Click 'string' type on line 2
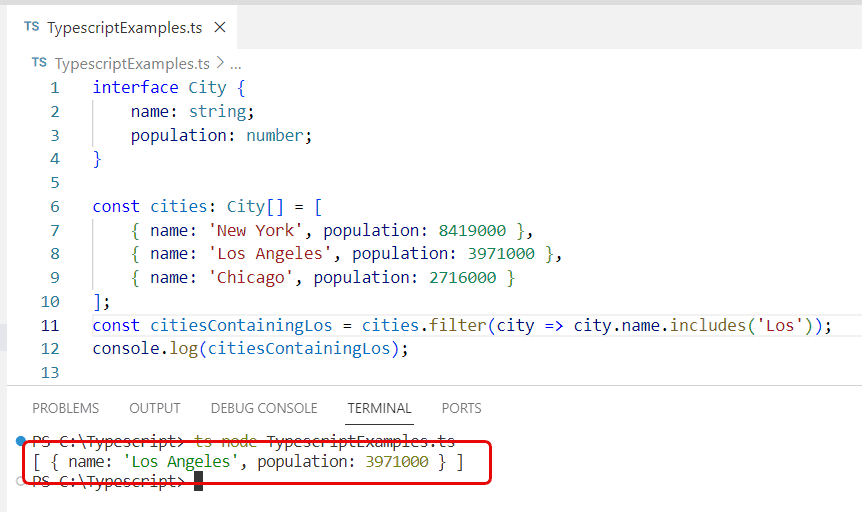 [x=218, y=112]
